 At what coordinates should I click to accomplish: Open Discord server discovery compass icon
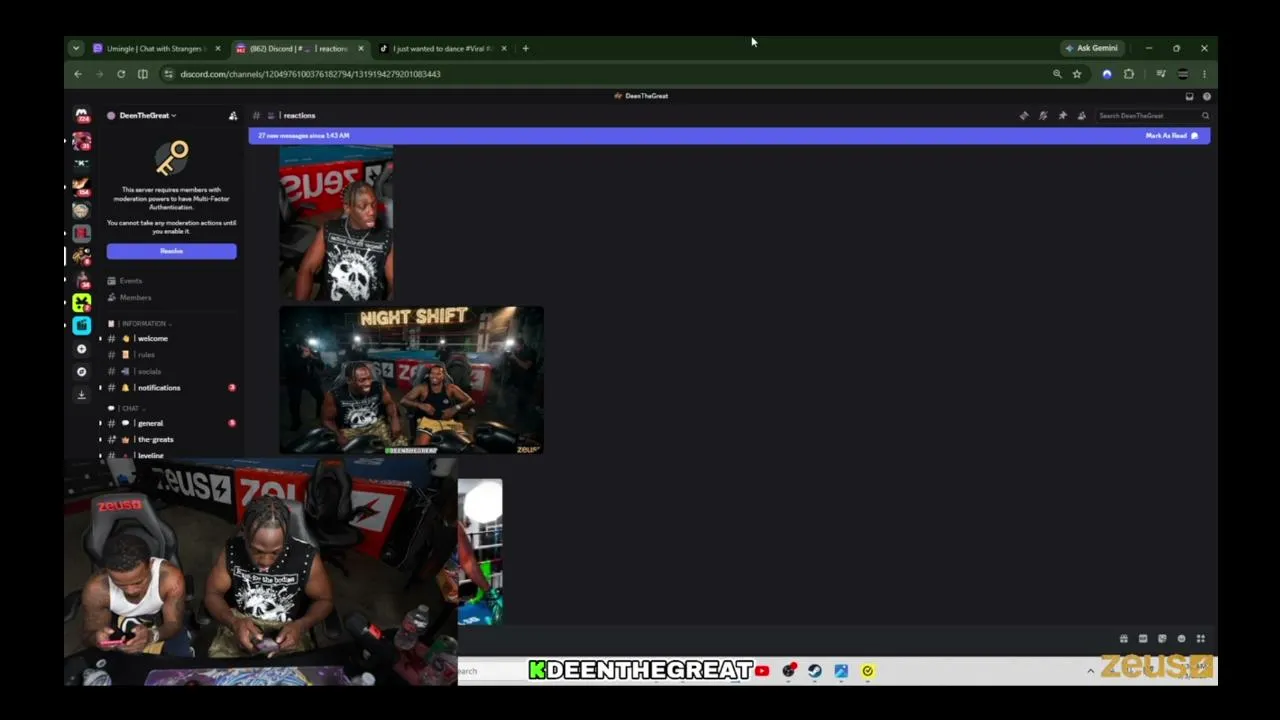pos(82,372)
